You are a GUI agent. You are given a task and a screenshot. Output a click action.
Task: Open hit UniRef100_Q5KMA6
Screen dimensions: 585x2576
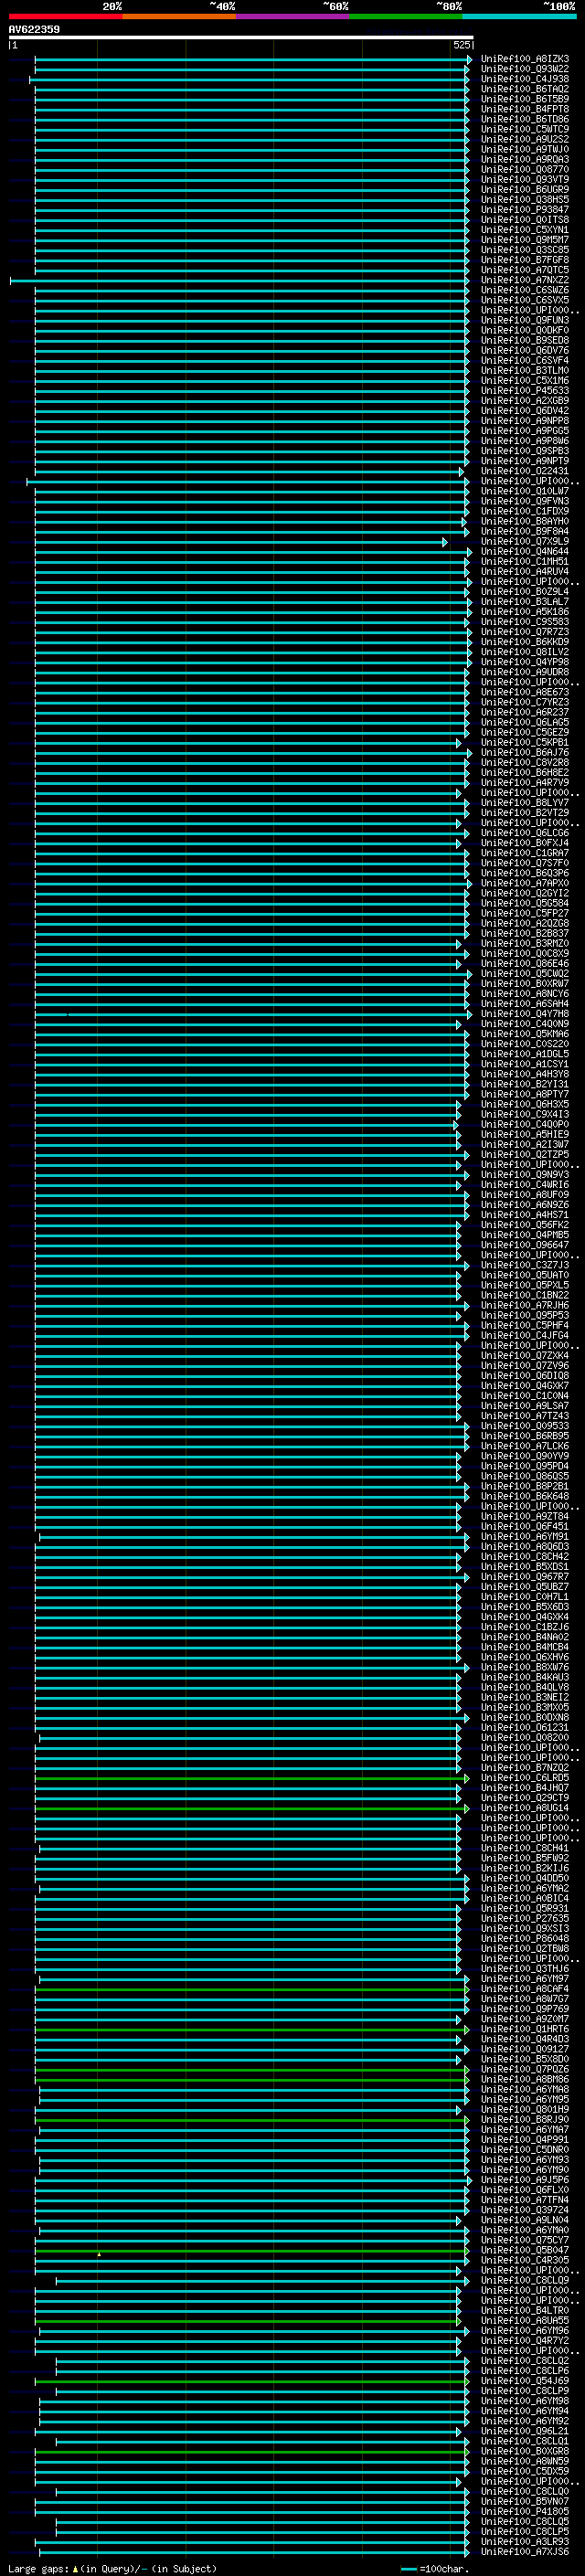(525, 1034)
